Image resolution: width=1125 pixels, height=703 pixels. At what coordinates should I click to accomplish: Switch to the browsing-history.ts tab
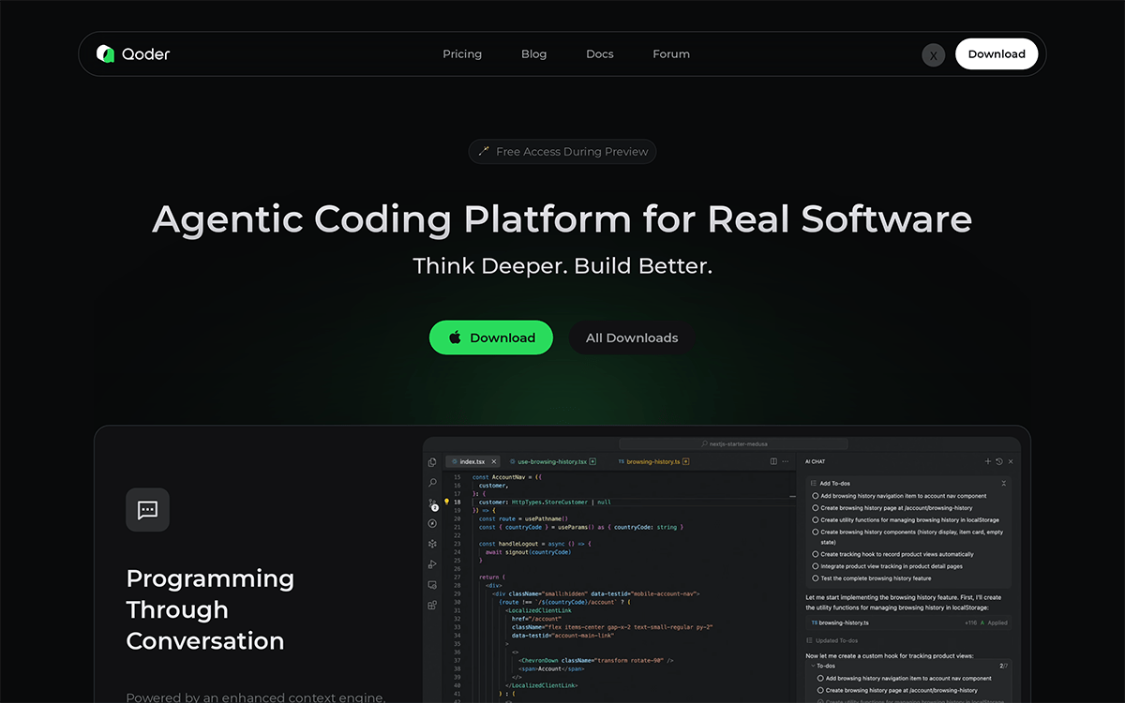click(x=650, y=461)
